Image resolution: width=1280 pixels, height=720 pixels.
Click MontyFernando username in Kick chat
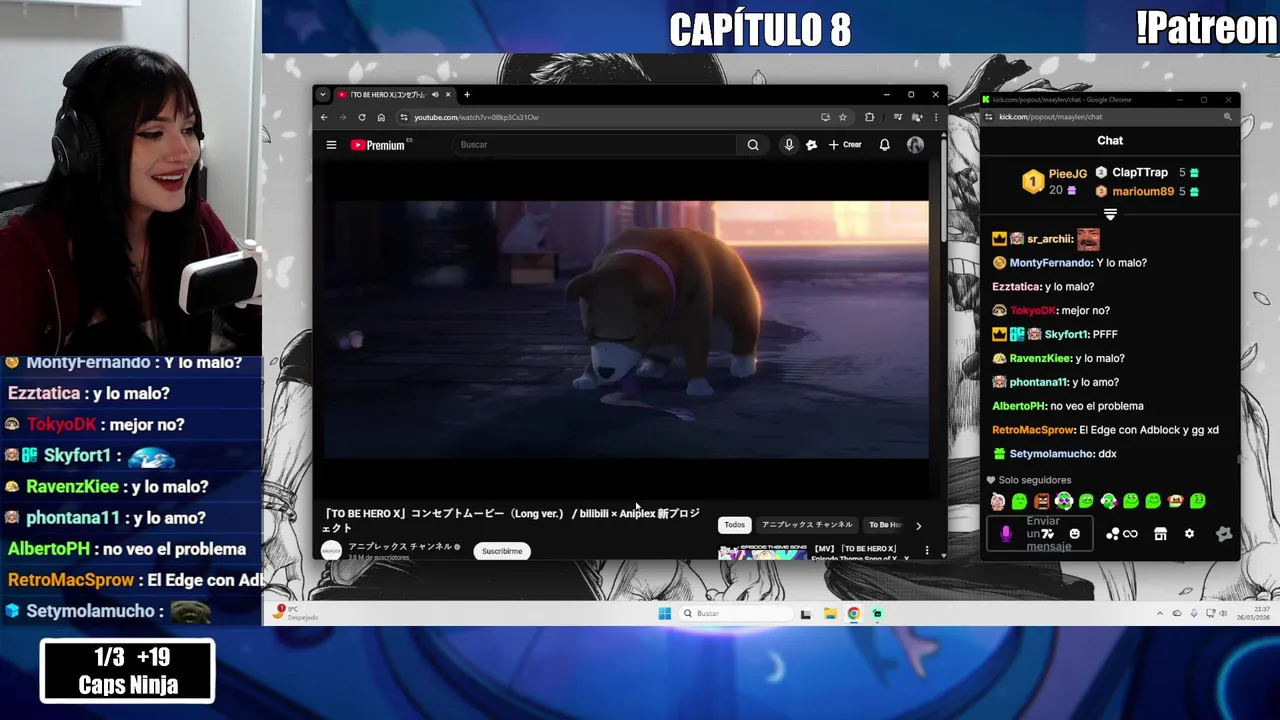point(1050,263)
